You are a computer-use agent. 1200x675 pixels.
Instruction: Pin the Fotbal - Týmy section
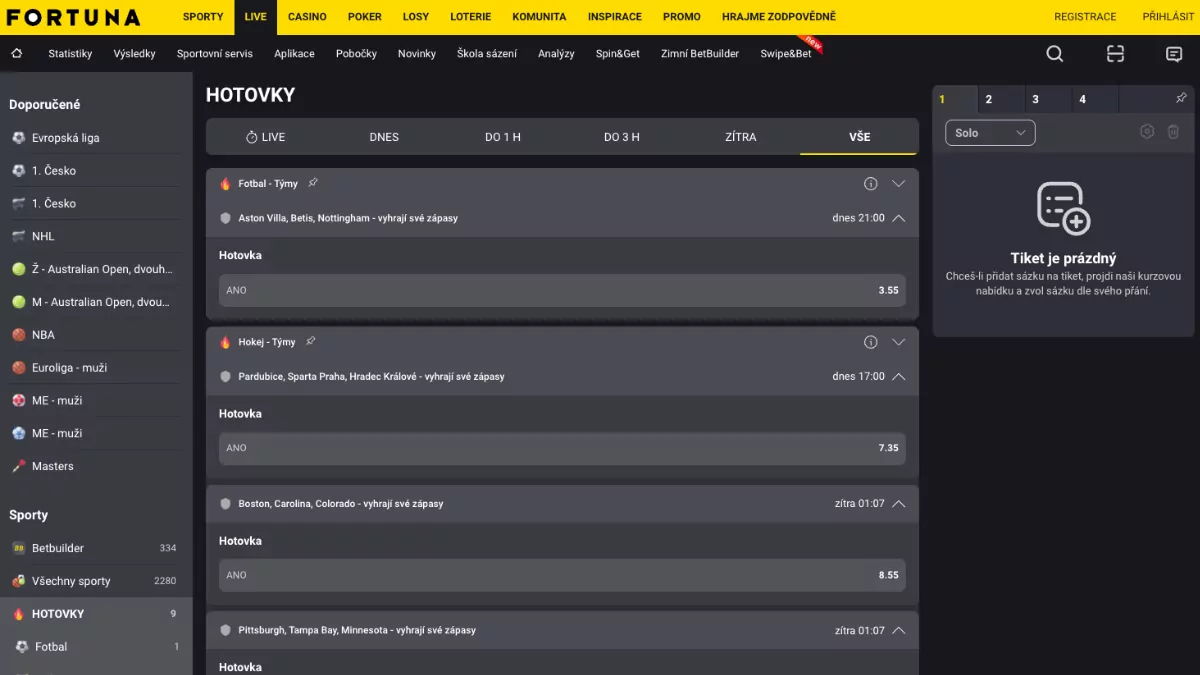[x=313, y=183]
